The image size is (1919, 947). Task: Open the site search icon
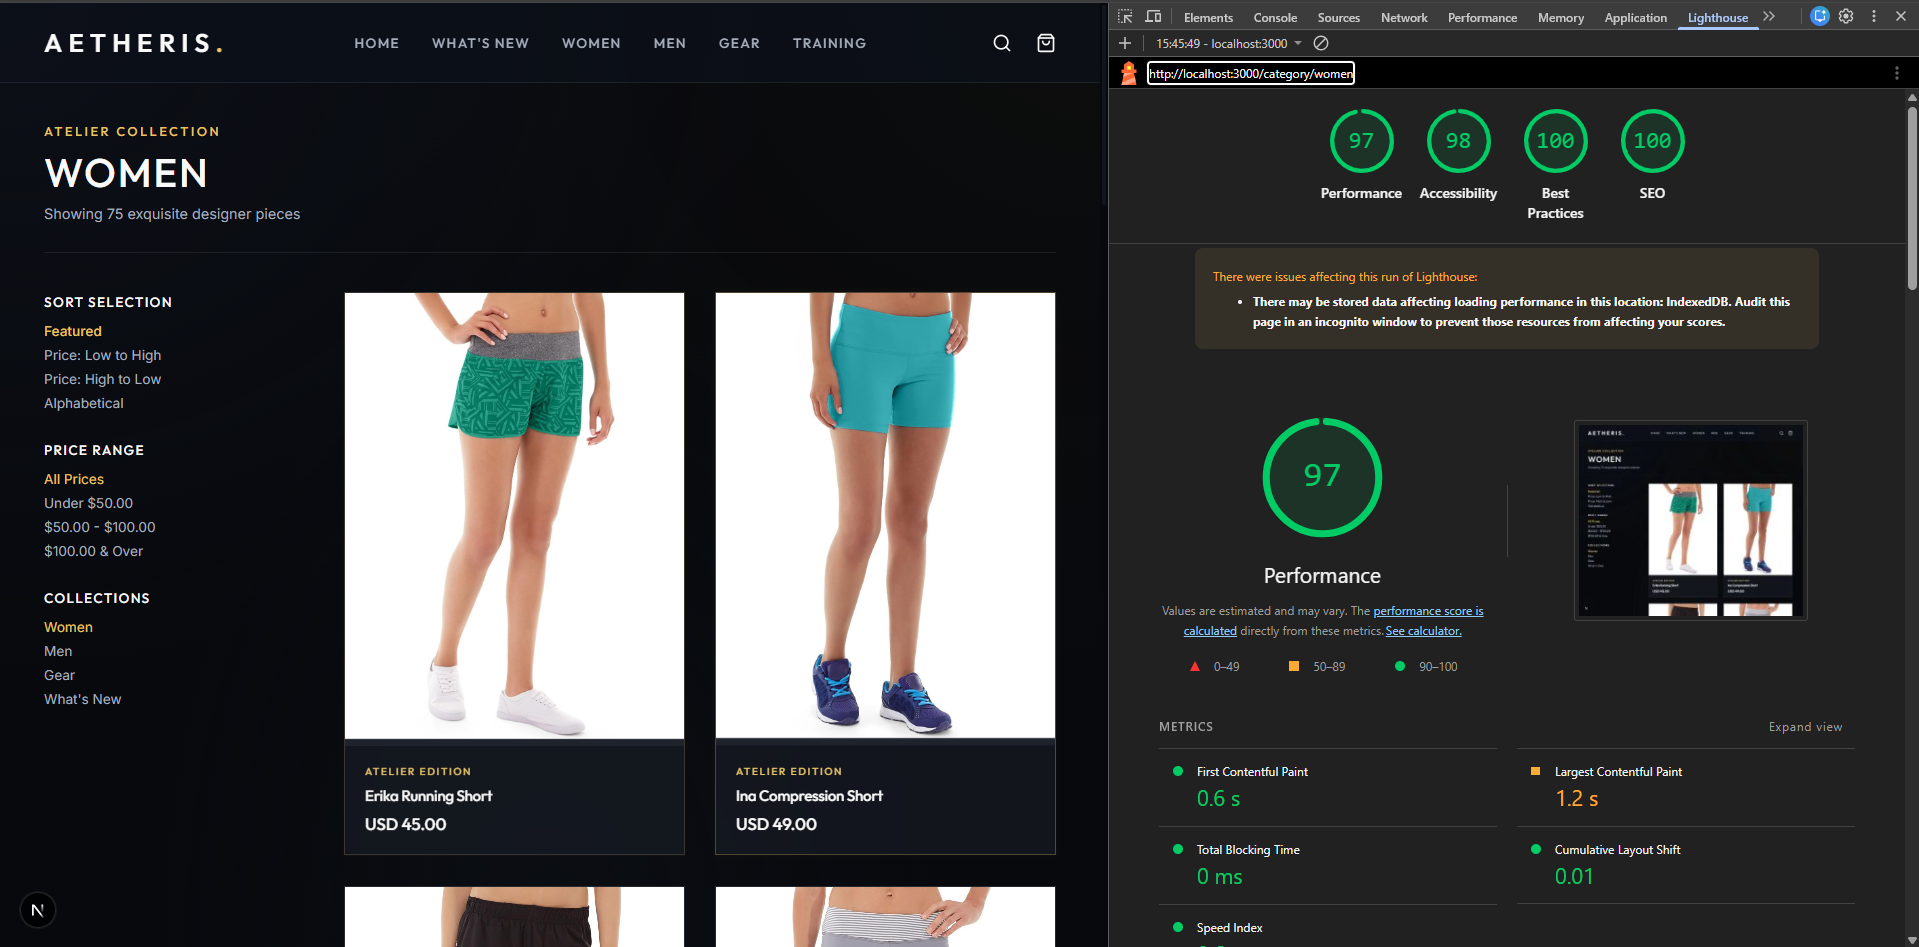tap(1001, 43)
